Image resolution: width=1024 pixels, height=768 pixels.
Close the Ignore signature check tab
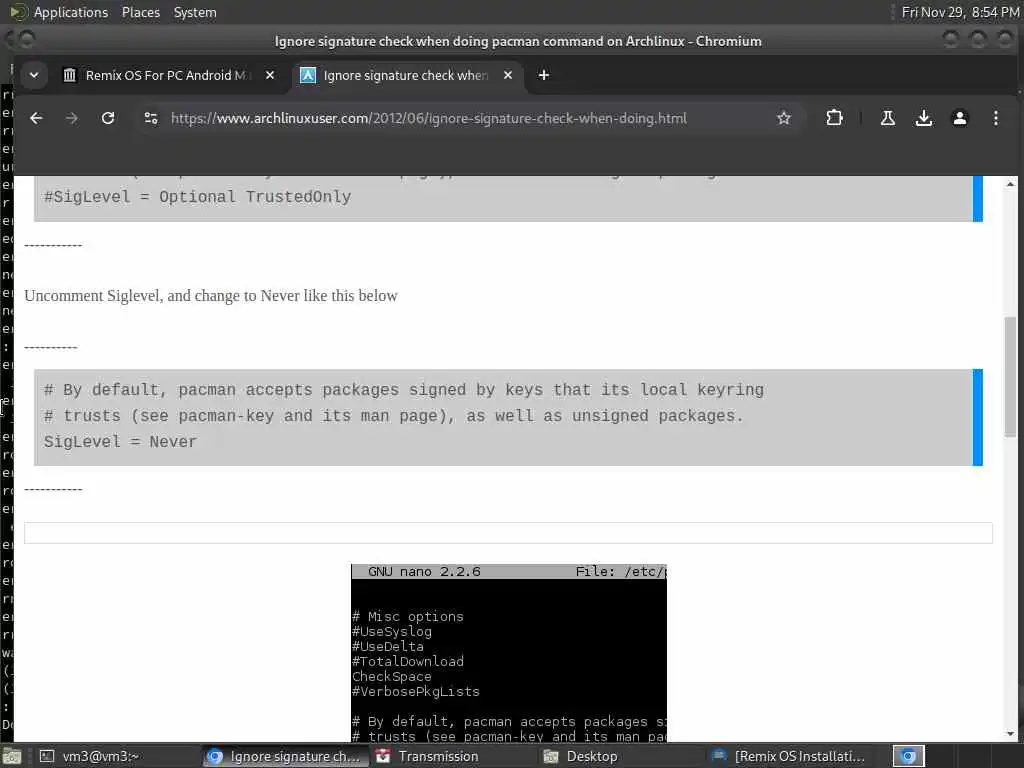pyautogui.click(x=507, y=75)
